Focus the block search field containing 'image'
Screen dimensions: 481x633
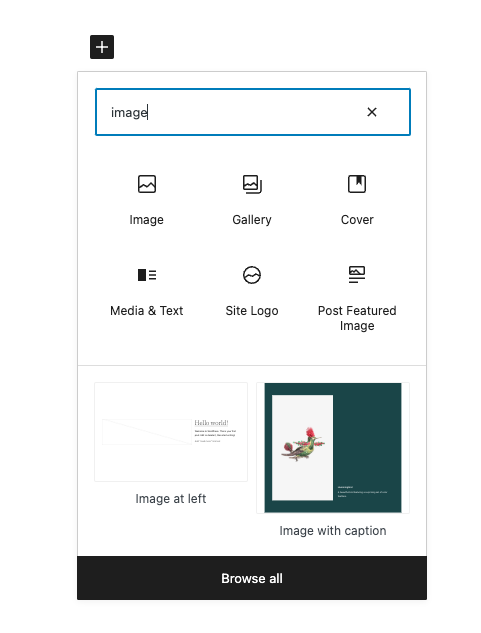[253, 112]
